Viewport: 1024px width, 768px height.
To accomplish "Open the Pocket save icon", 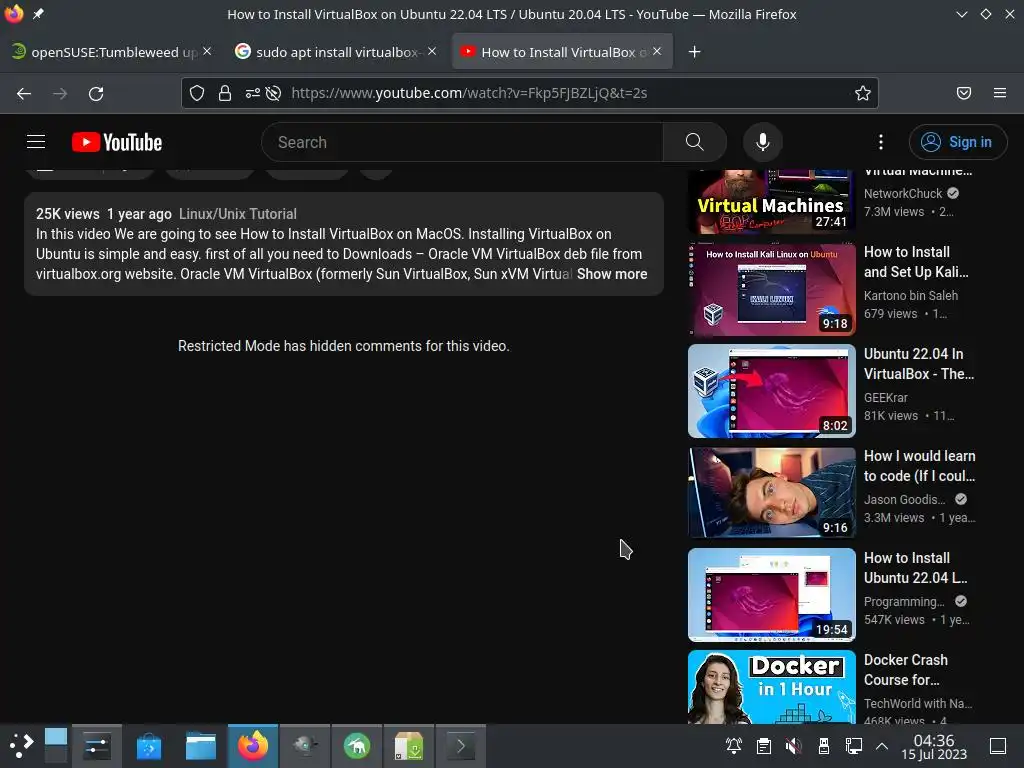I will [x=964, y=93].
